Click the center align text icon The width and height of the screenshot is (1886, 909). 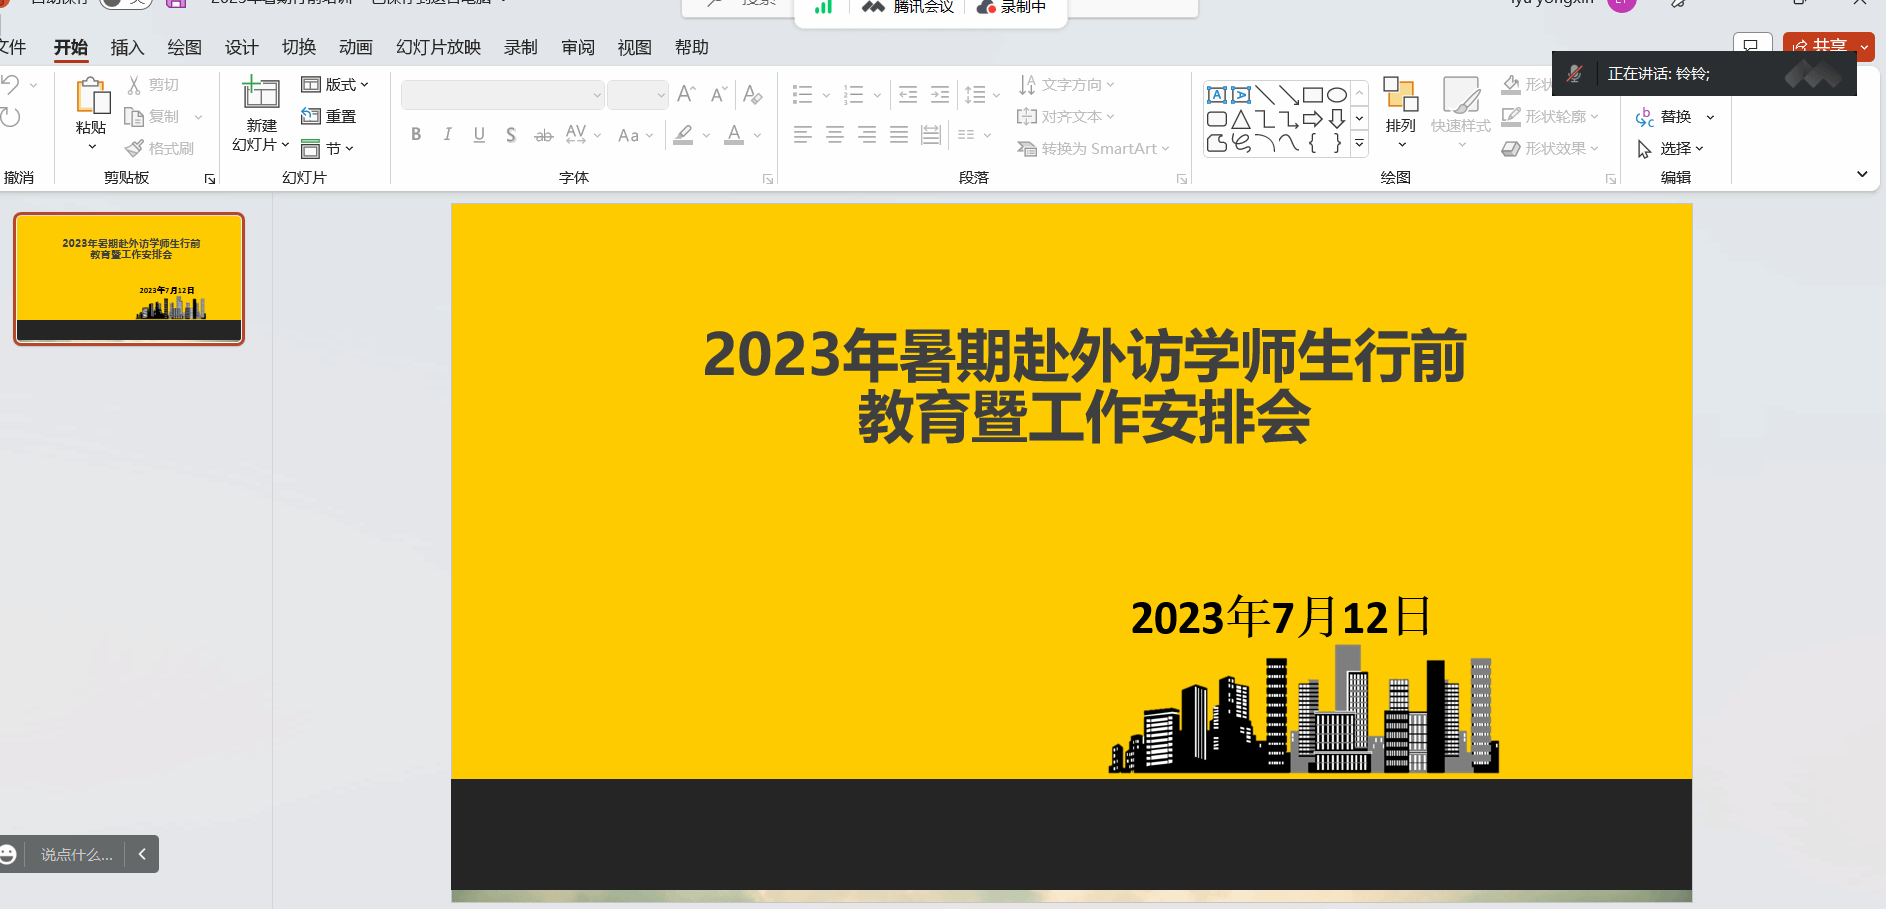(835, 135)
